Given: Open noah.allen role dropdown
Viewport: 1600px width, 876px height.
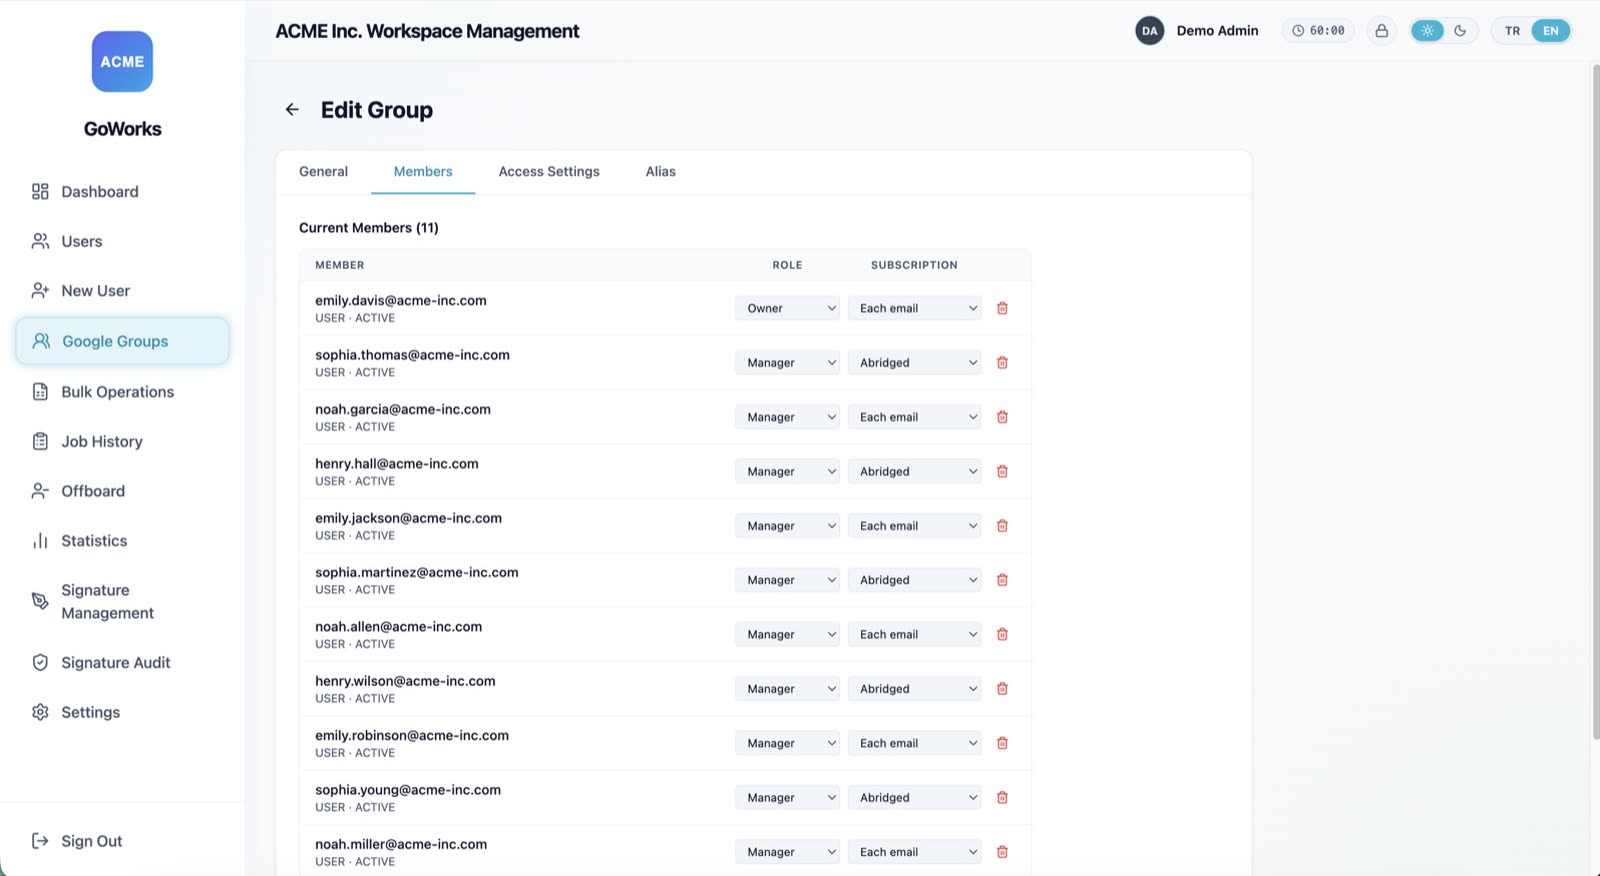Looking at the screenshot, I should pyautogui.click(x=787, y=634).
